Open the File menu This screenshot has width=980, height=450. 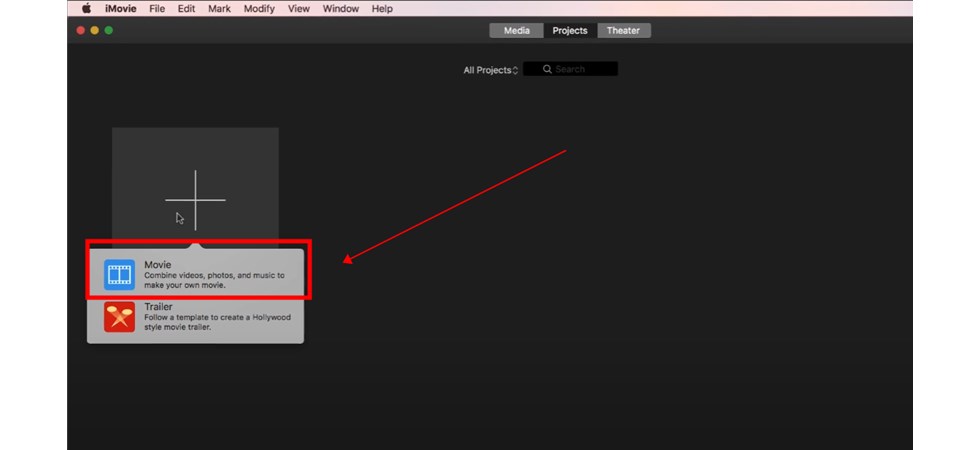pyautogui.click(x=157, y=9)
